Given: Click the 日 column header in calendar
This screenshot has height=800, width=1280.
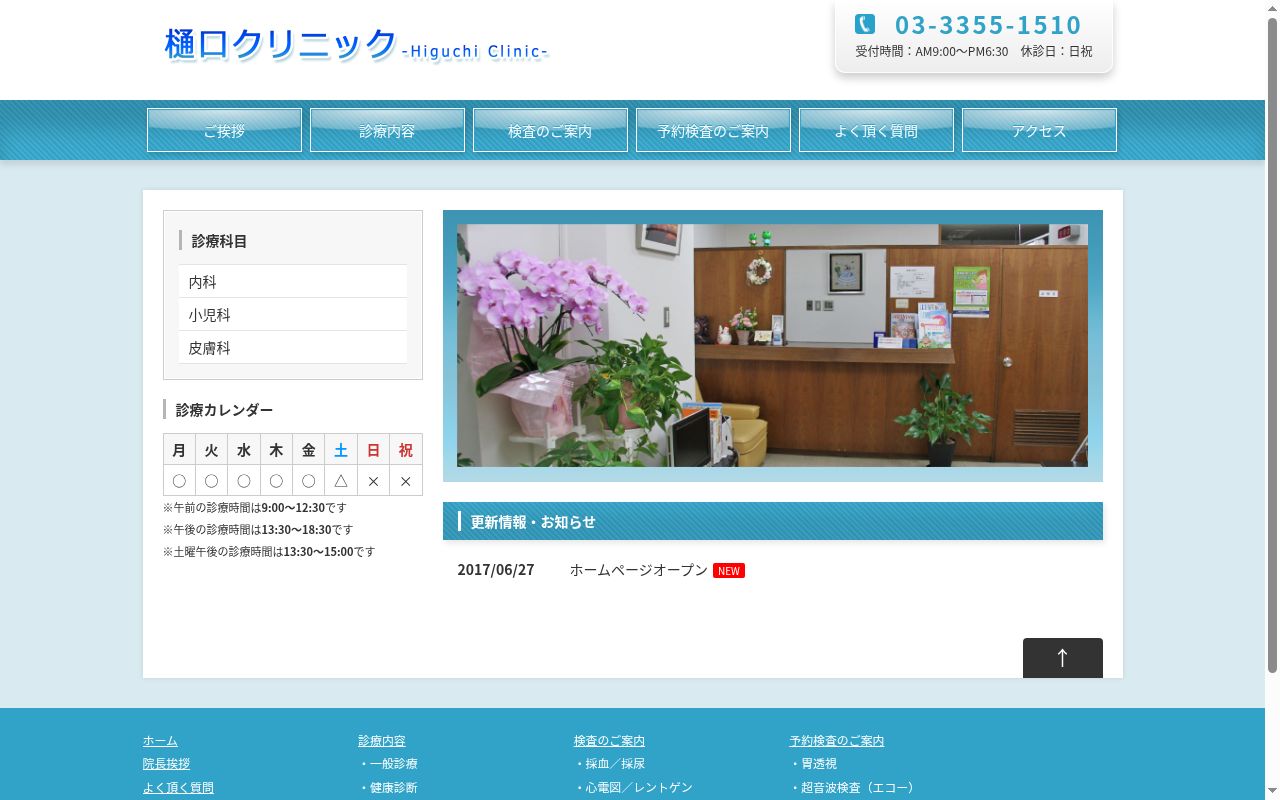Looking at the screenshot, I should click(373, 450).
